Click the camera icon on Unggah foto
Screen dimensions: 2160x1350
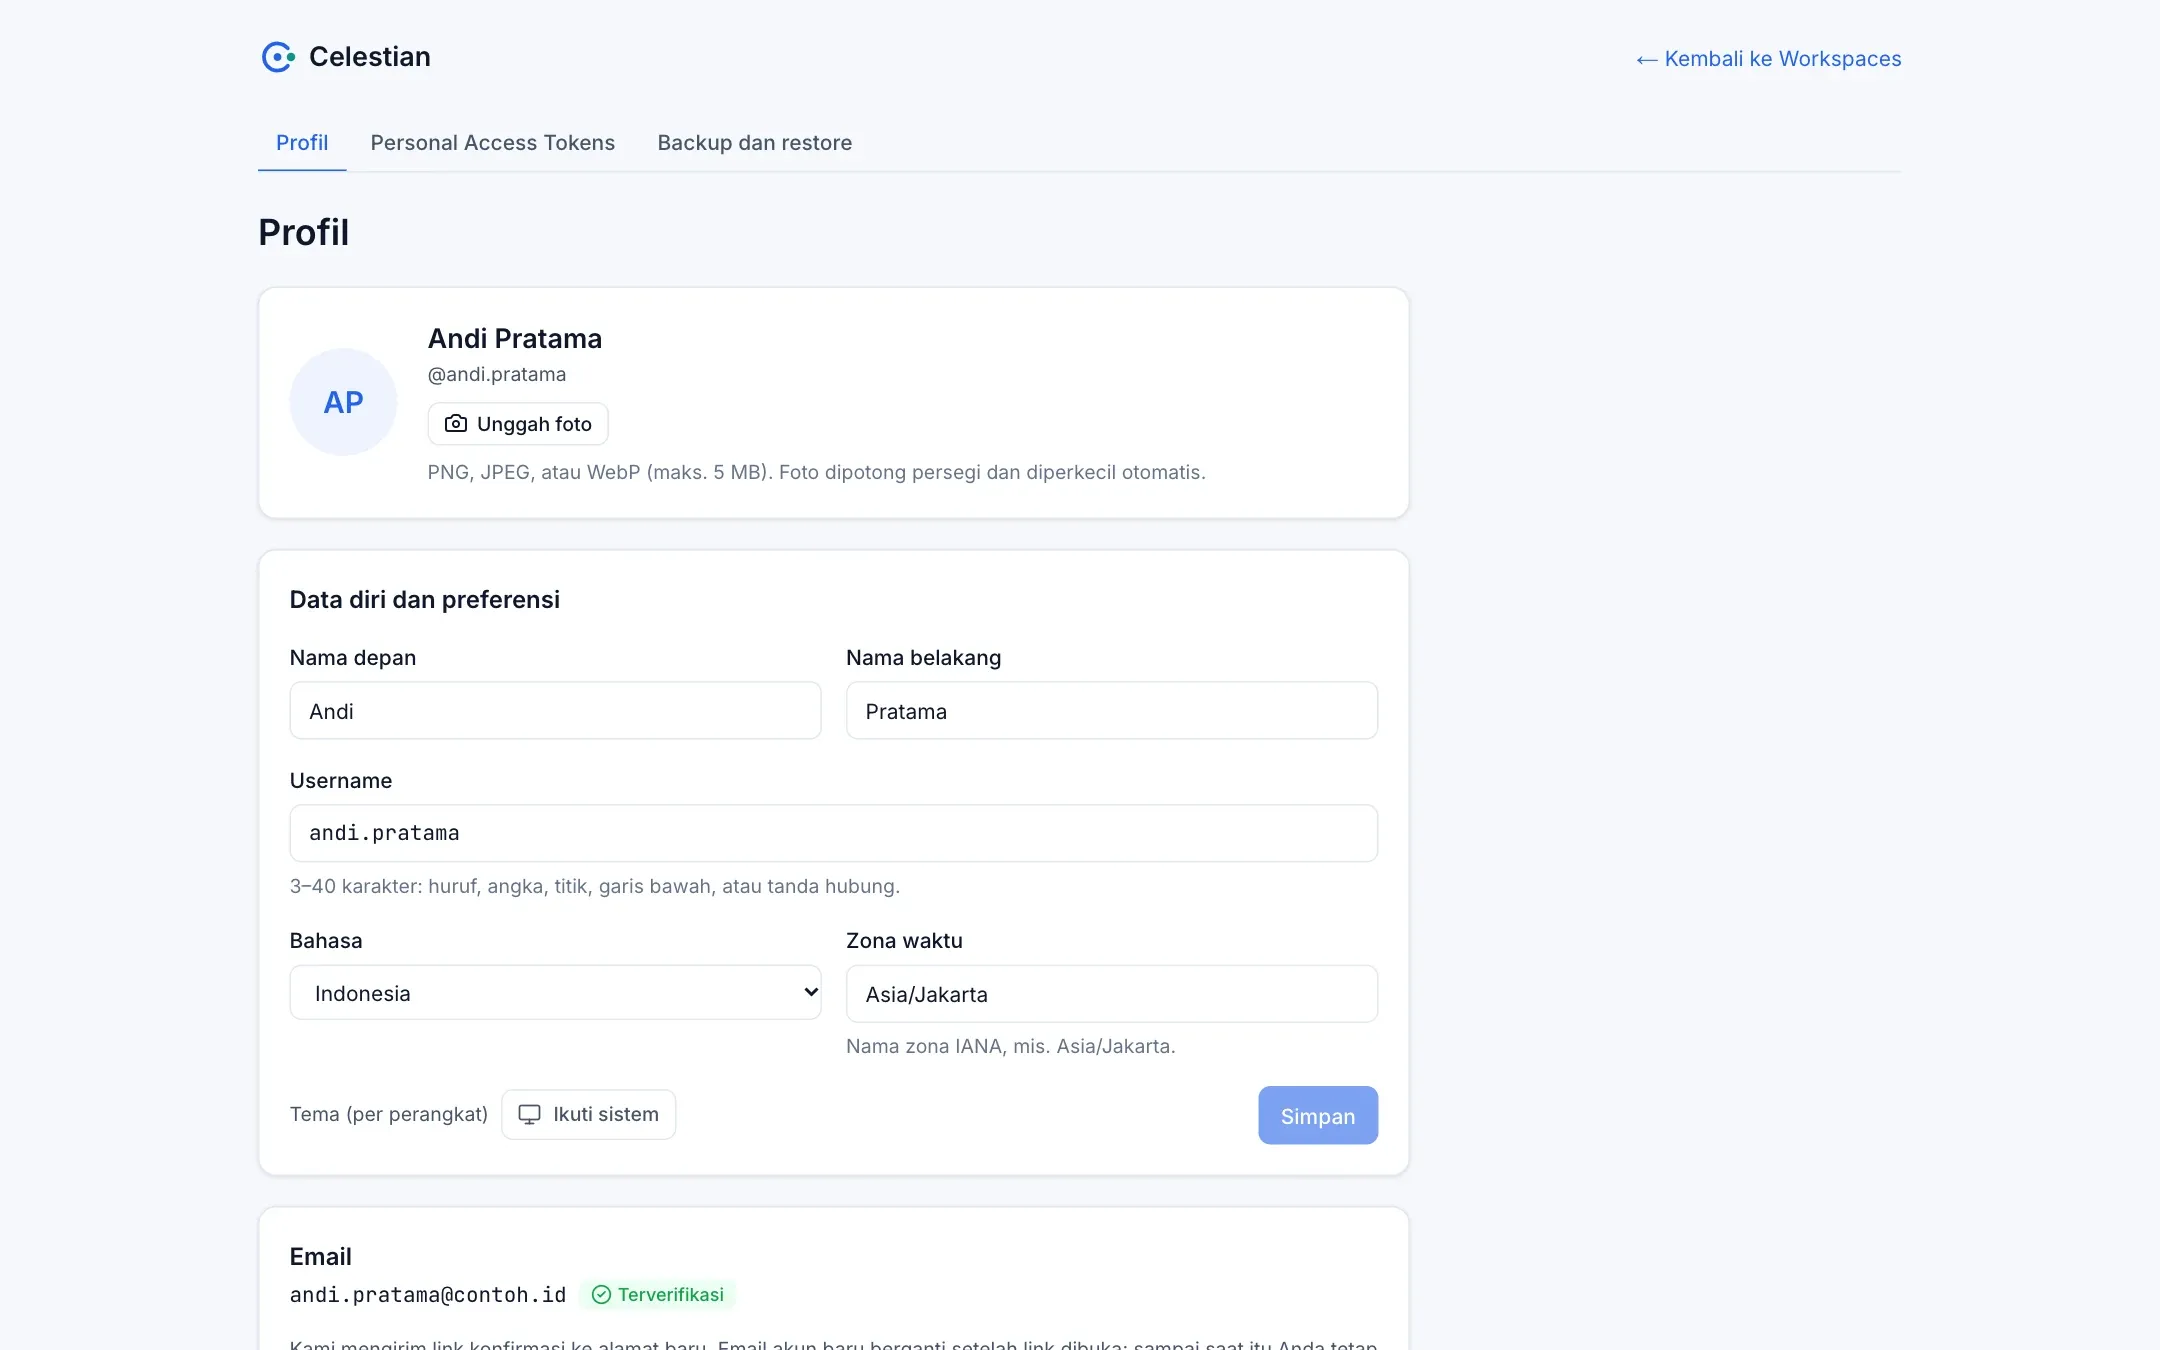456,424
